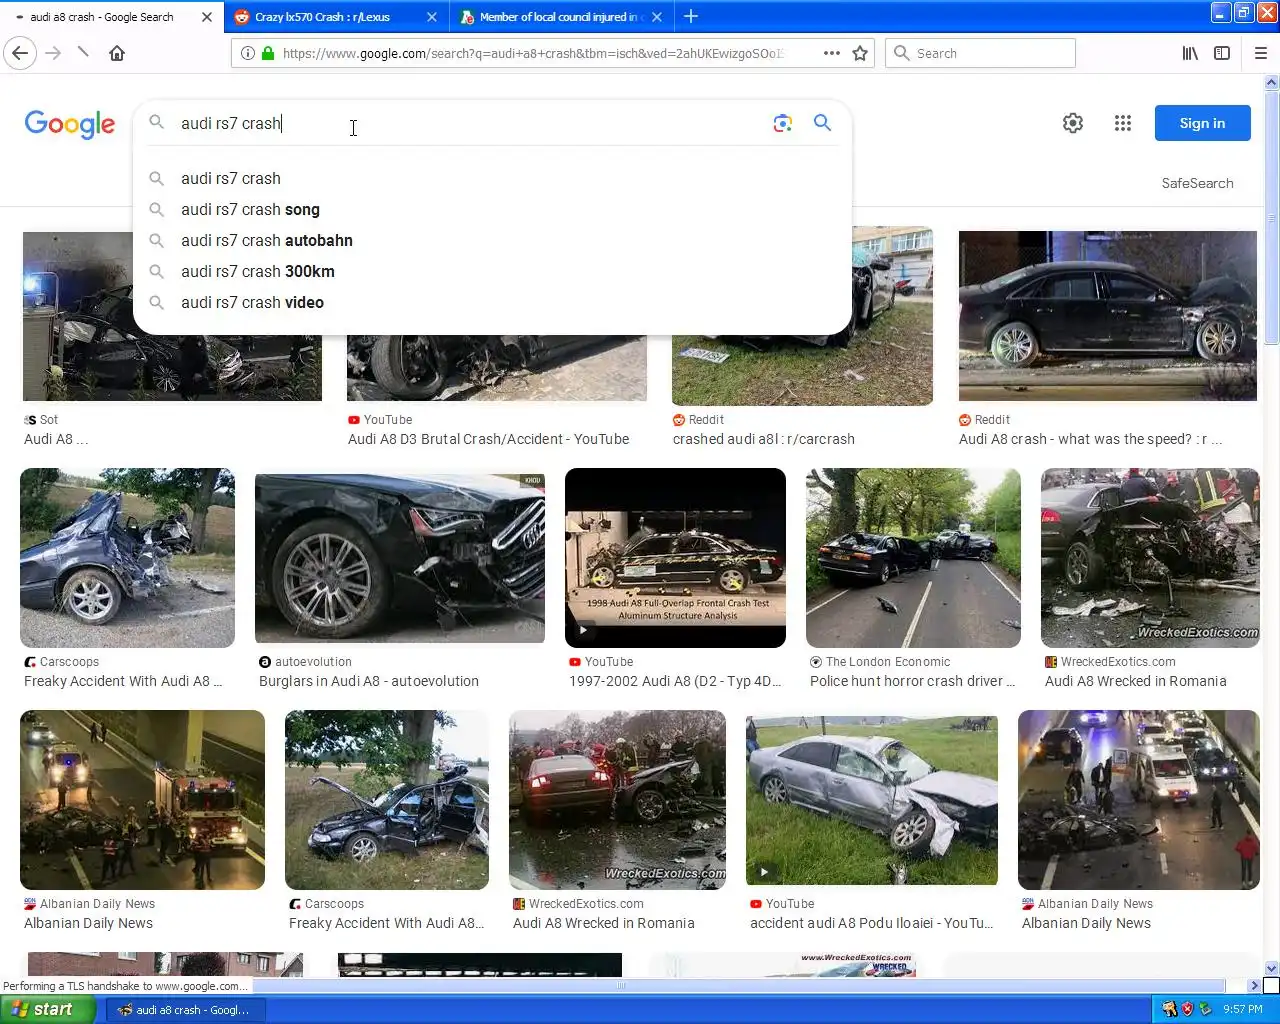The image size is (1280, 1024).
Task: Click the scrollbar down arrow
Action: (x=1271, y=968)
